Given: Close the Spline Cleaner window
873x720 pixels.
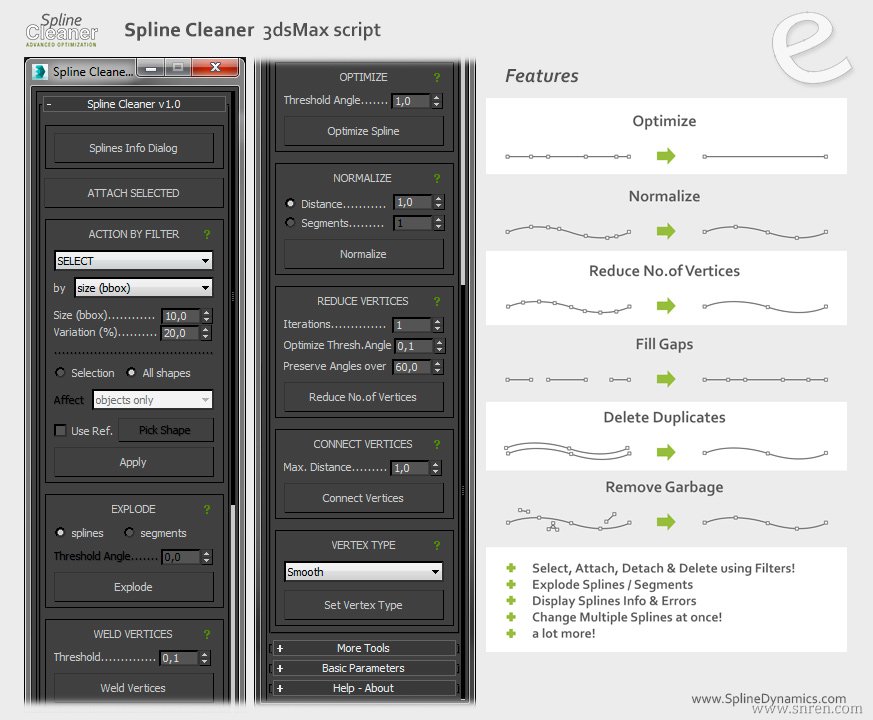Looking at the screenshot, I should coord(215,67).
